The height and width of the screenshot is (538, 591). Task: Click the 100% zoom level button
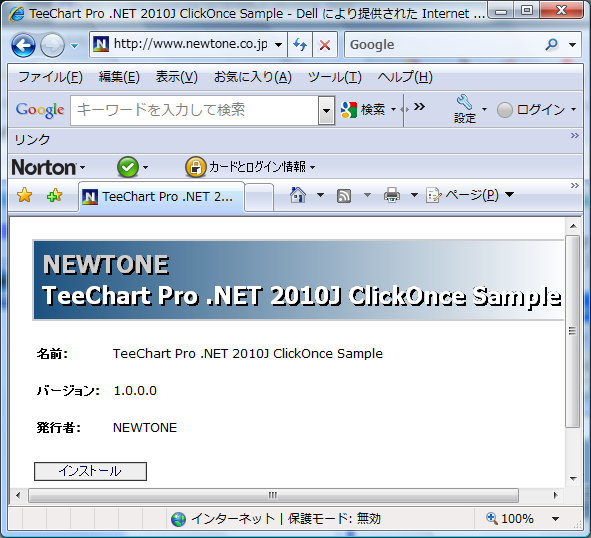pos(510,519)
